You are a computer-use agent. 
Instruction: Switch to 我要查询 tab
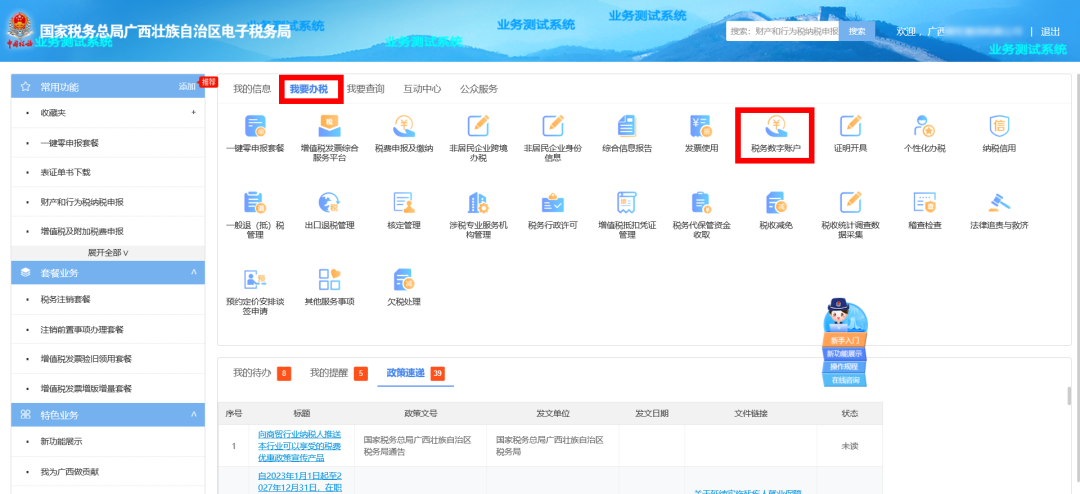tap(365, 89)
